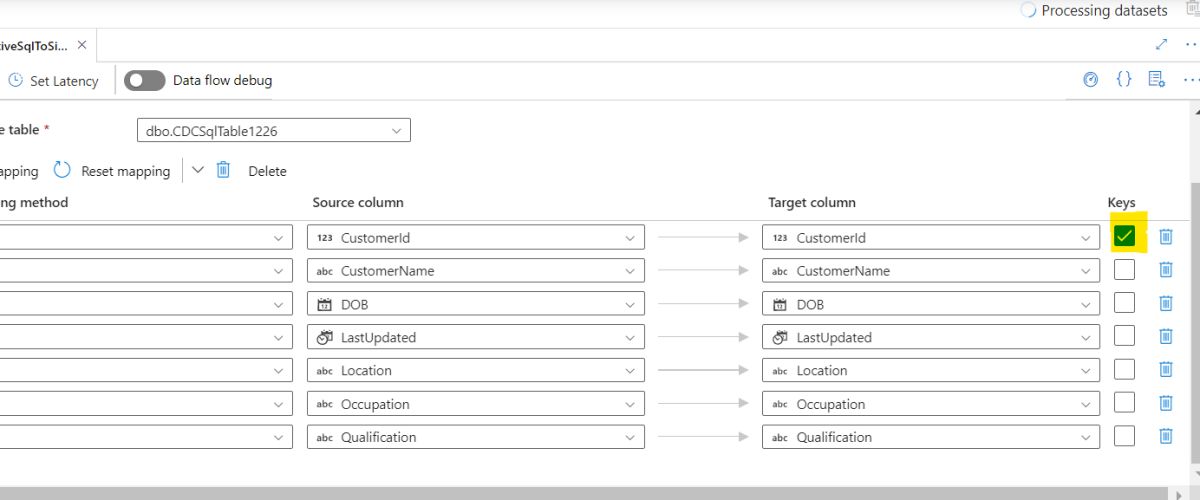
Task: Delete the CustomerId mapping row
Action: pos(1166,237)
